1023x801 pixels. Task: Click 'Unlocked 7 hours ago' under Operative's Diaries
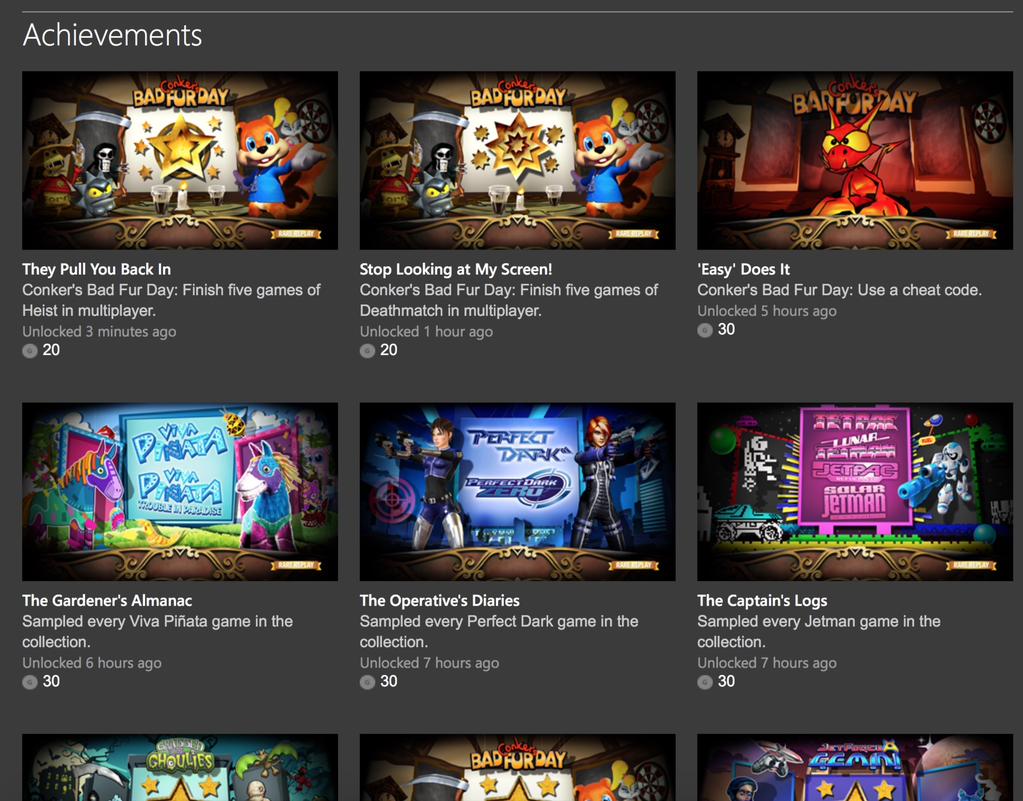[x=429, y=663]
